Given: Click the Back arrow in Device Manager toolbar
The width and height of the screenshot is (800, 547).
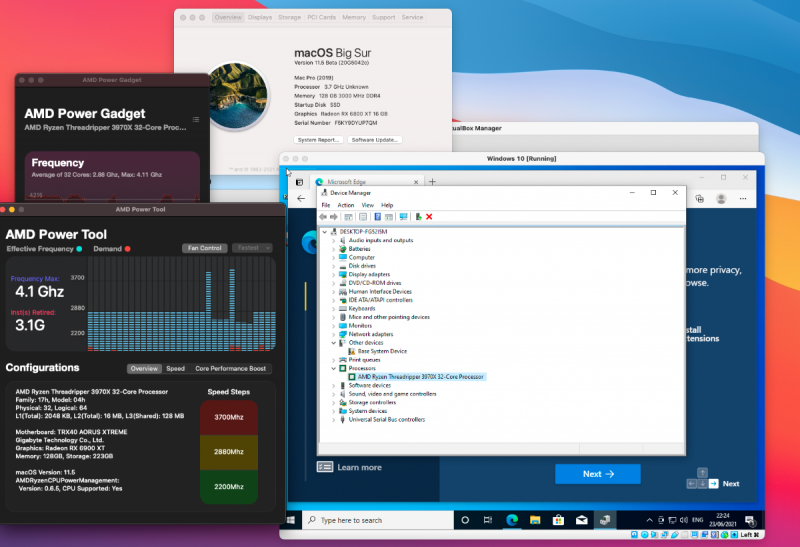Looking at the screenshot, I should click(x=324, y=217).
